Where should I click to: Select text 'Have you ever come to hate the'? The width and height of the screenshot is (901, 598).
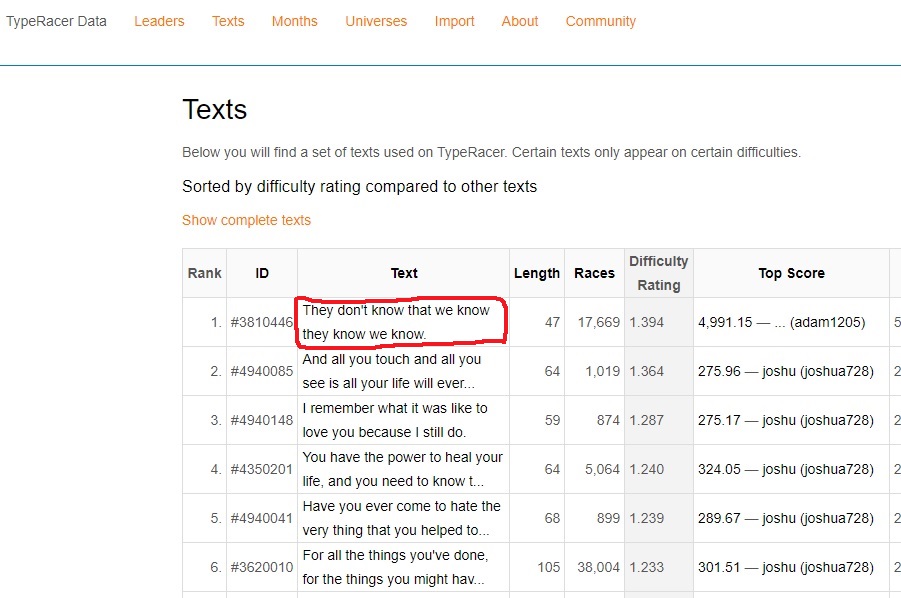[402, 506]
